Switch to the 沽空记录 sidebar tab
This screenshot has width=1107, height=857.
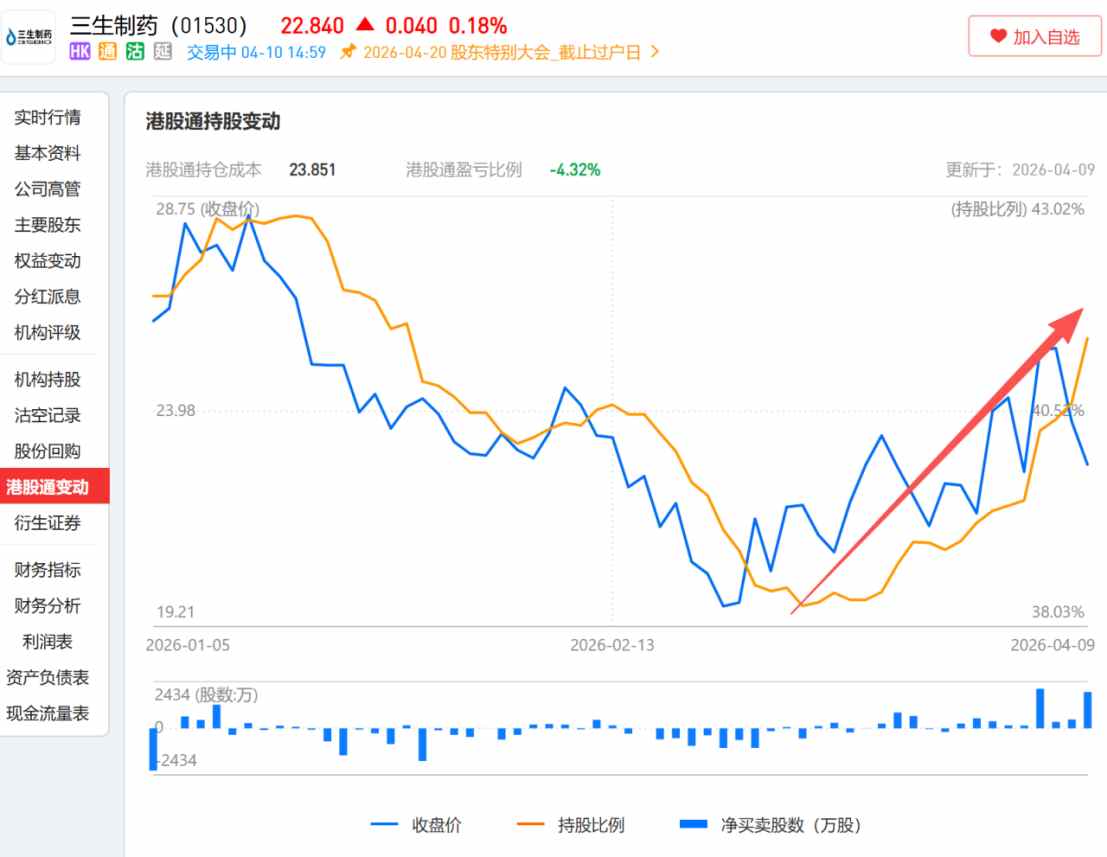pos(47,415)
